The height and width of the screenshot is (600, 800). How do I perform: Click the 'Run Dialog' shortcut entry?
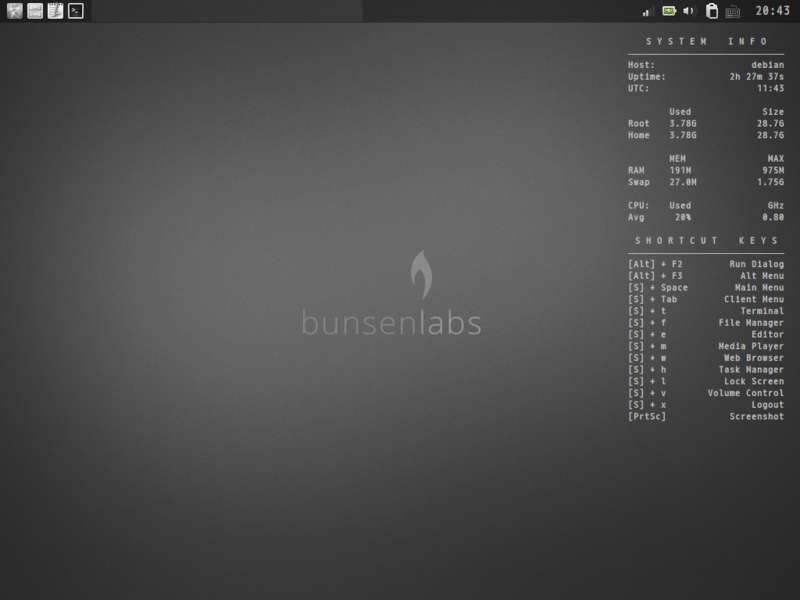(x=757, y=264)
